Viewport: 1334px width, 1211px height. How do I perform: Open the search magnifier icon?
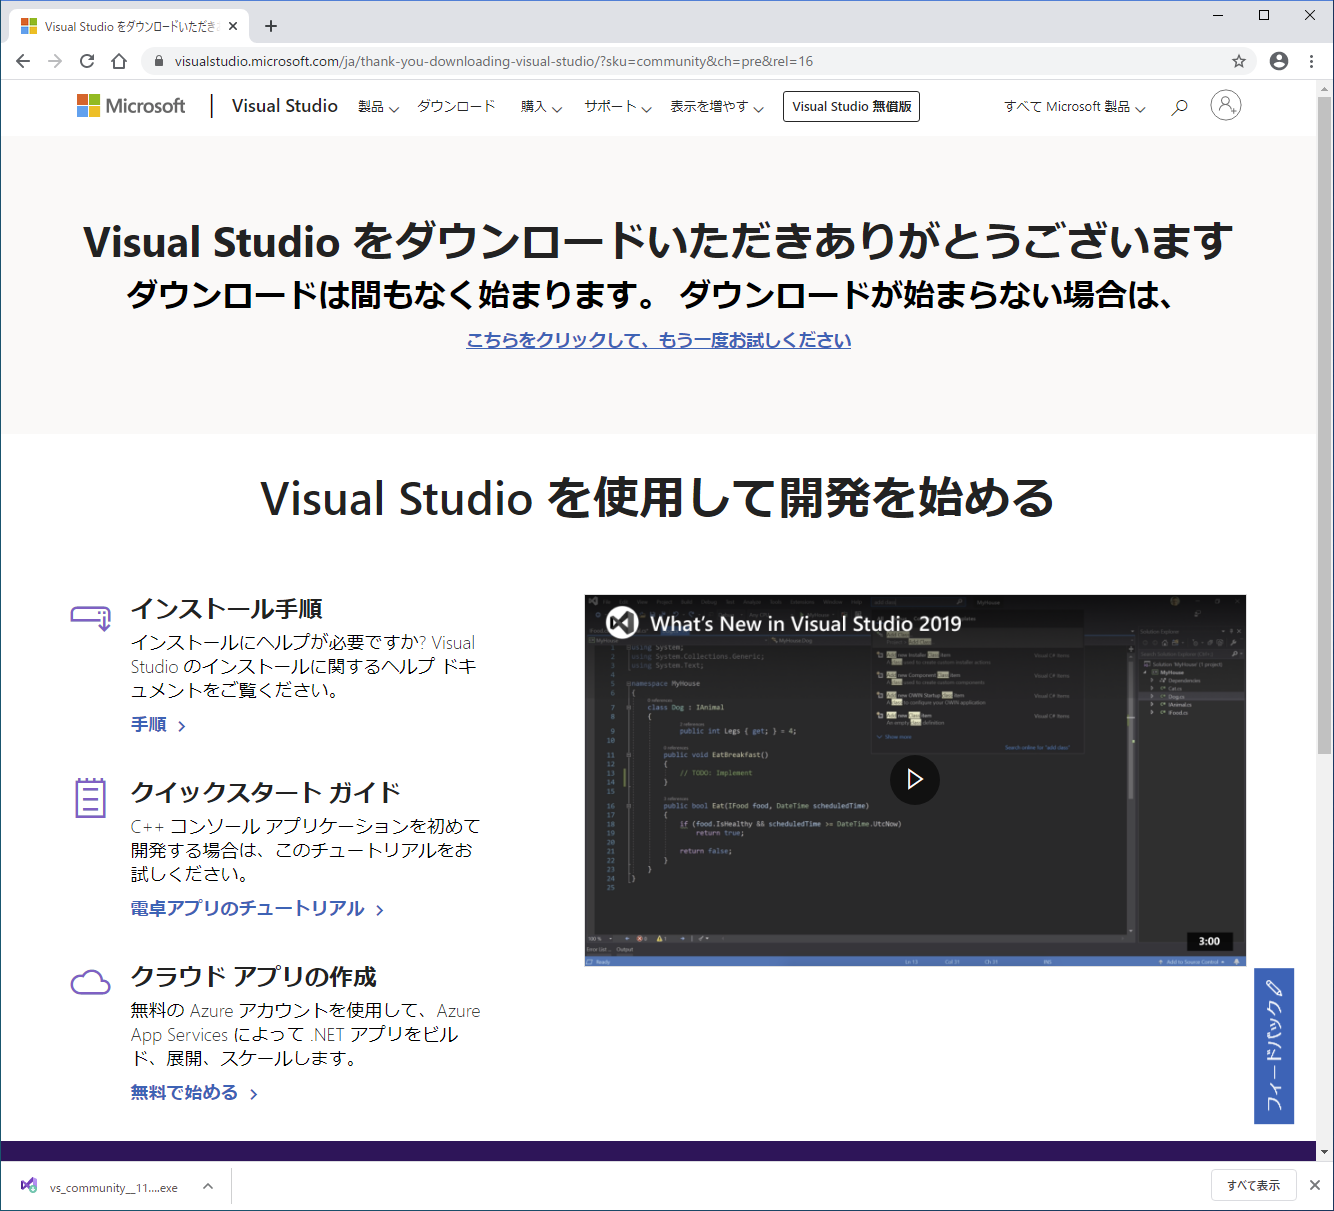click(x=1180, y=106)
